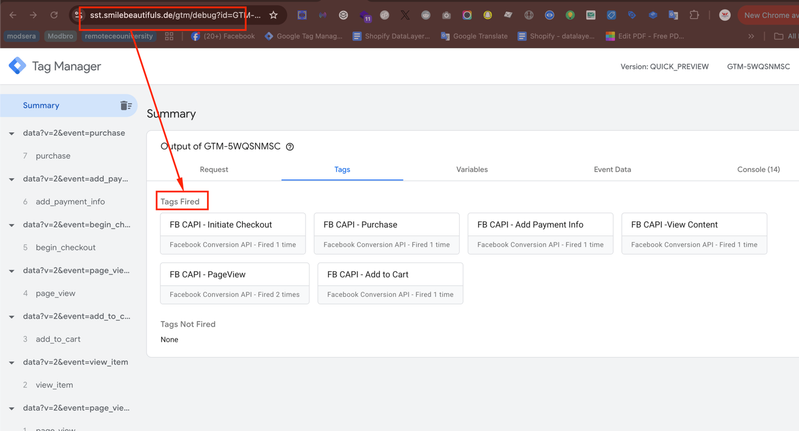The height and width of the screenshot is (431, 799).
Task: Open the Modbro bookmark
Action: click(x=61, y=36)
